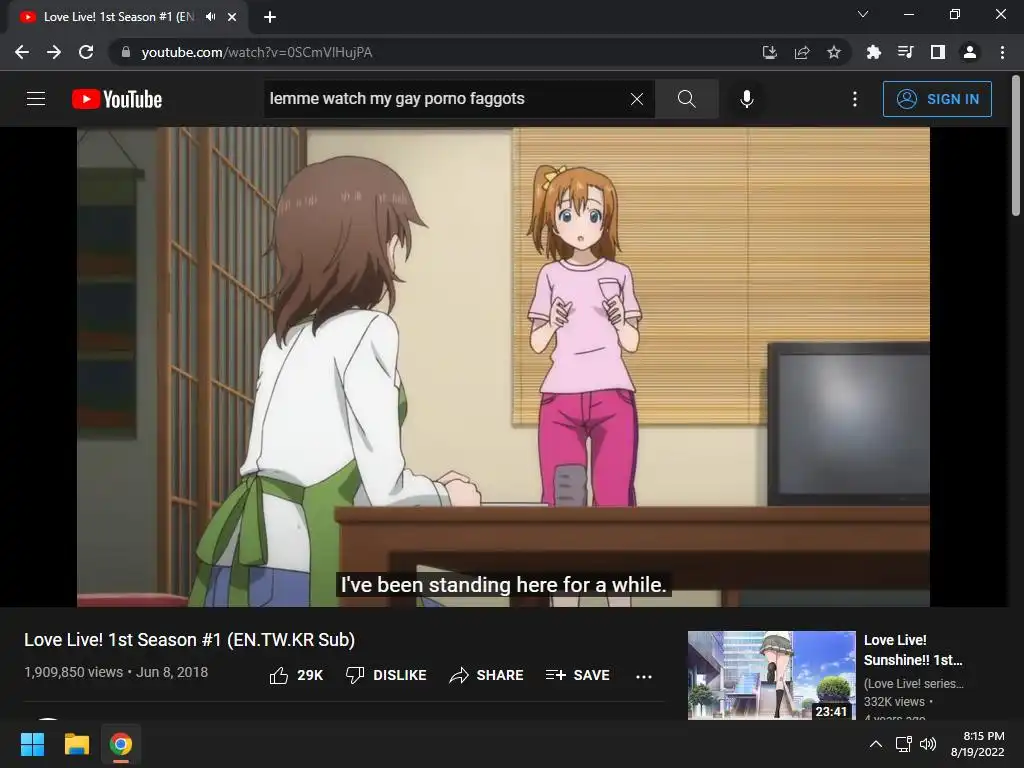Reload the YouTube page
The width and height of the screenshot is (1024, 768).
(86, 52)
